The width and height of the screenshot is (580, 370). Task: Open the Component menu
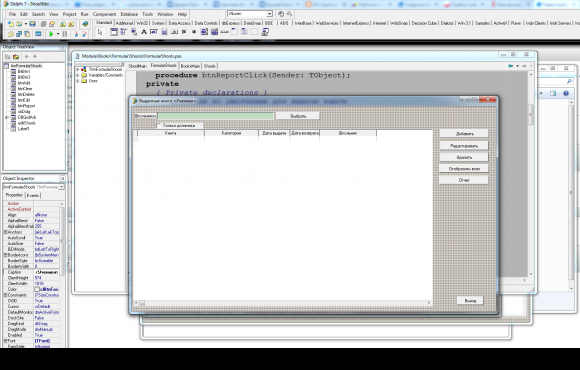coord(104,14)
